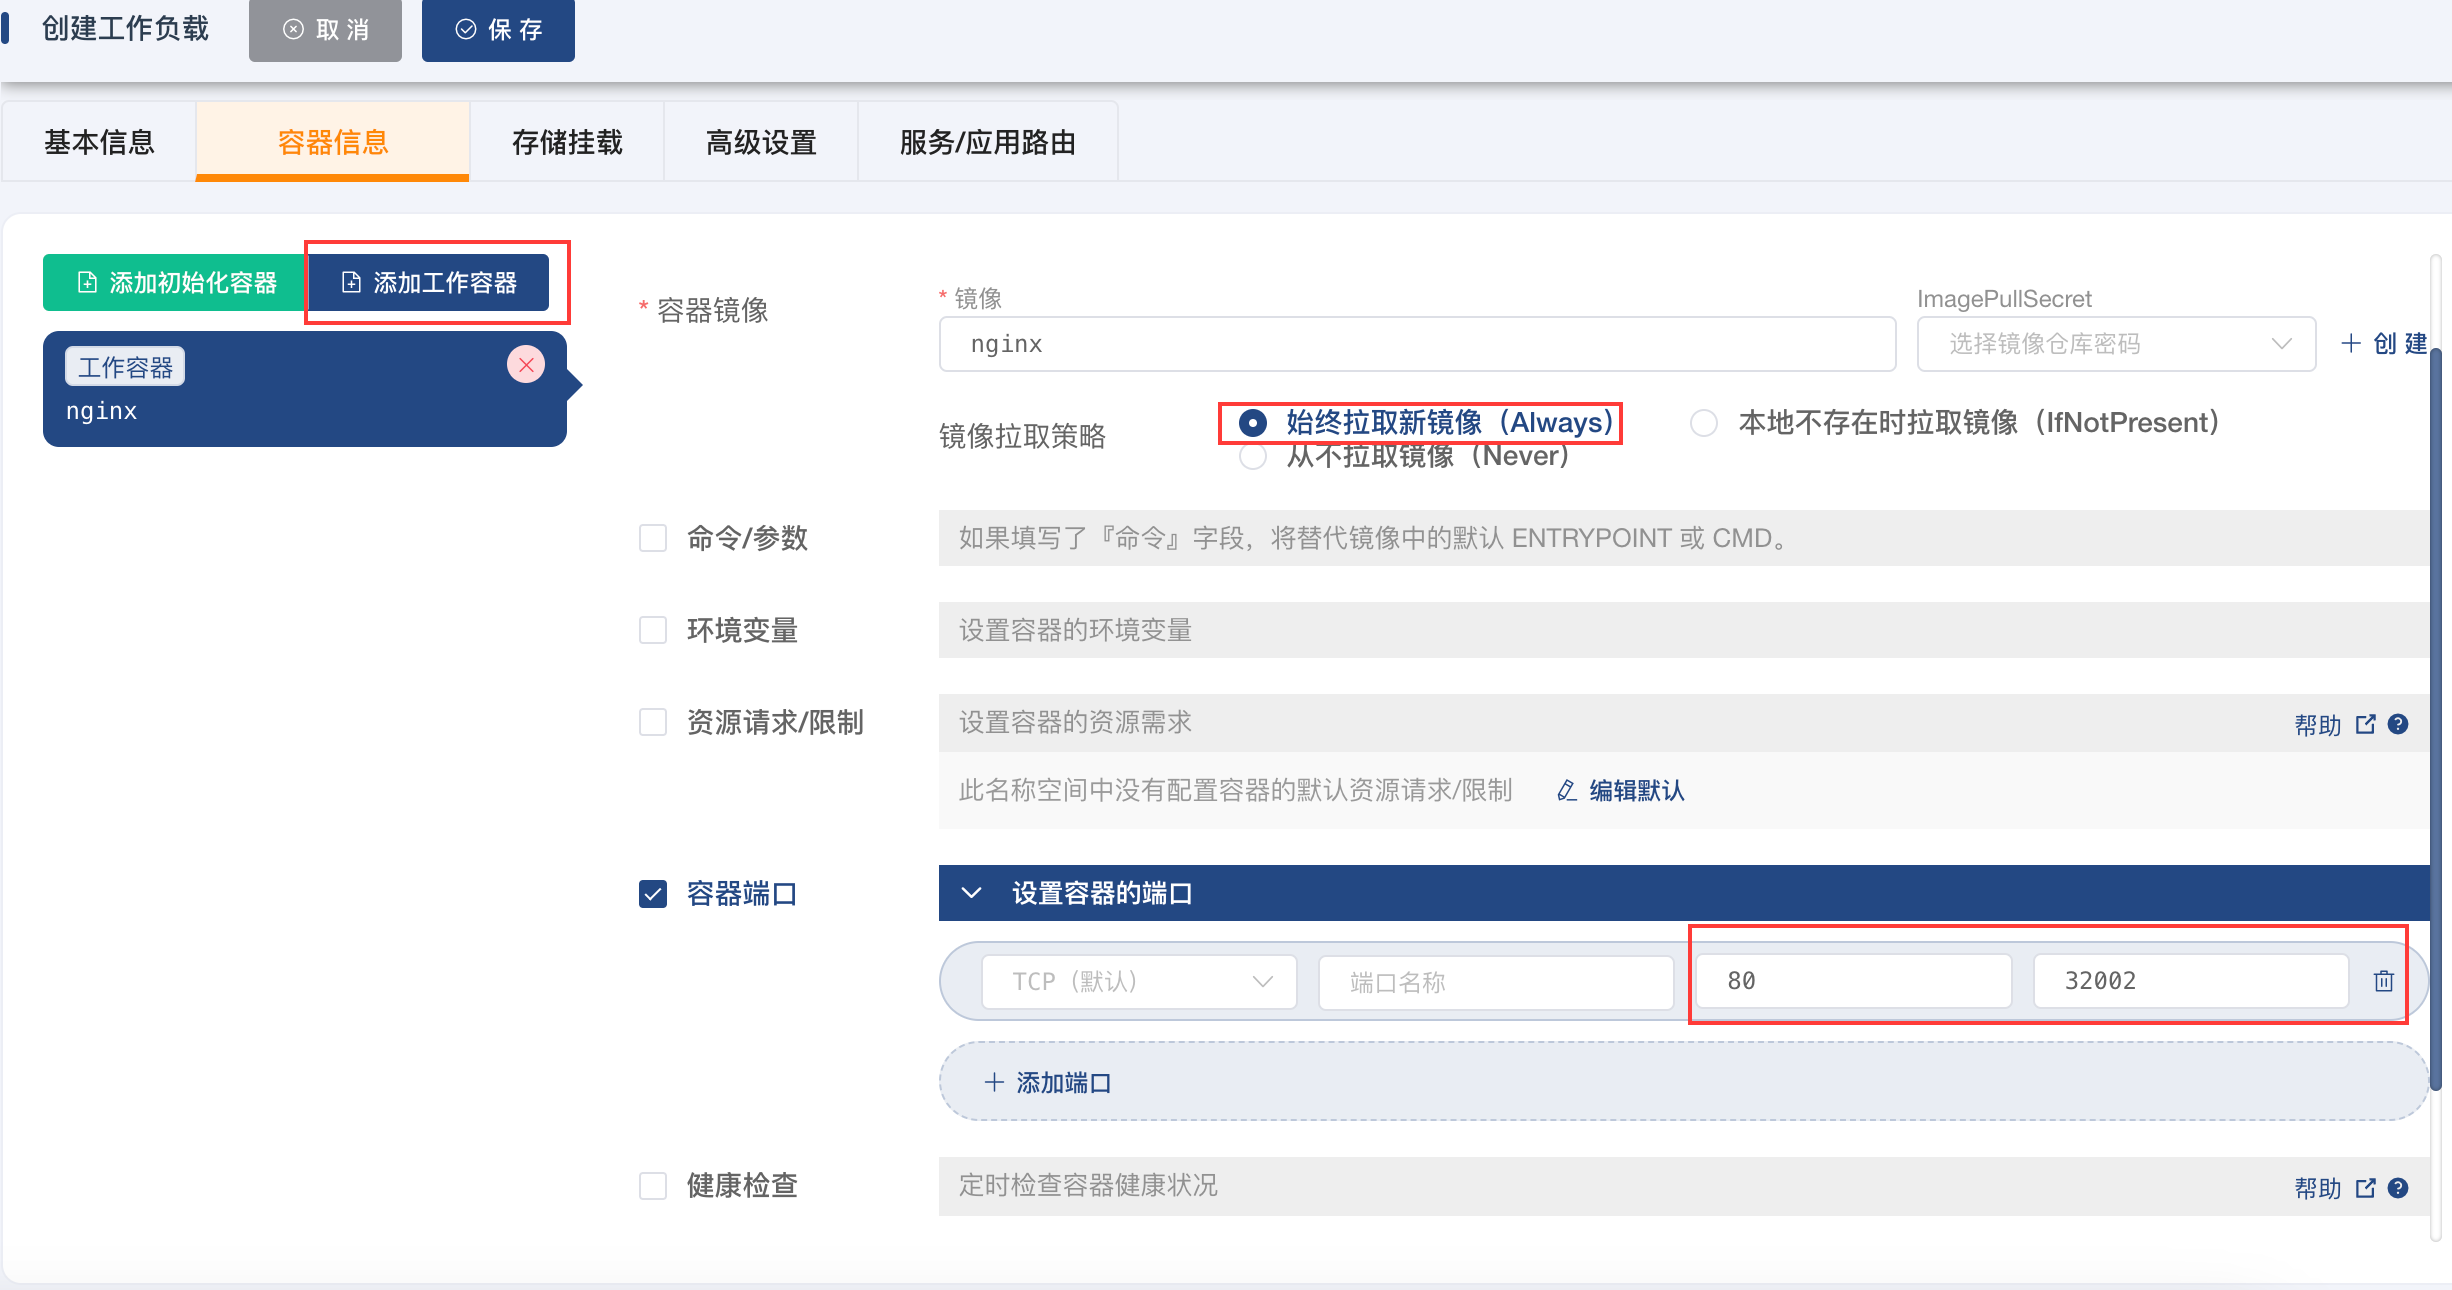Select IfNotPresent image pull policy radio
This screenshot has width=2452, height=1290.
coord(1704,423)
